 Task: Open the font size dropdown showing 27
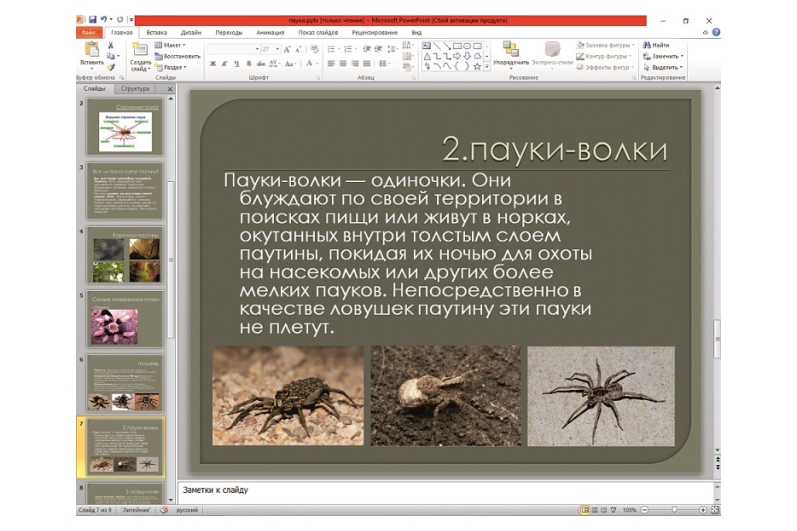coord(278,49)
